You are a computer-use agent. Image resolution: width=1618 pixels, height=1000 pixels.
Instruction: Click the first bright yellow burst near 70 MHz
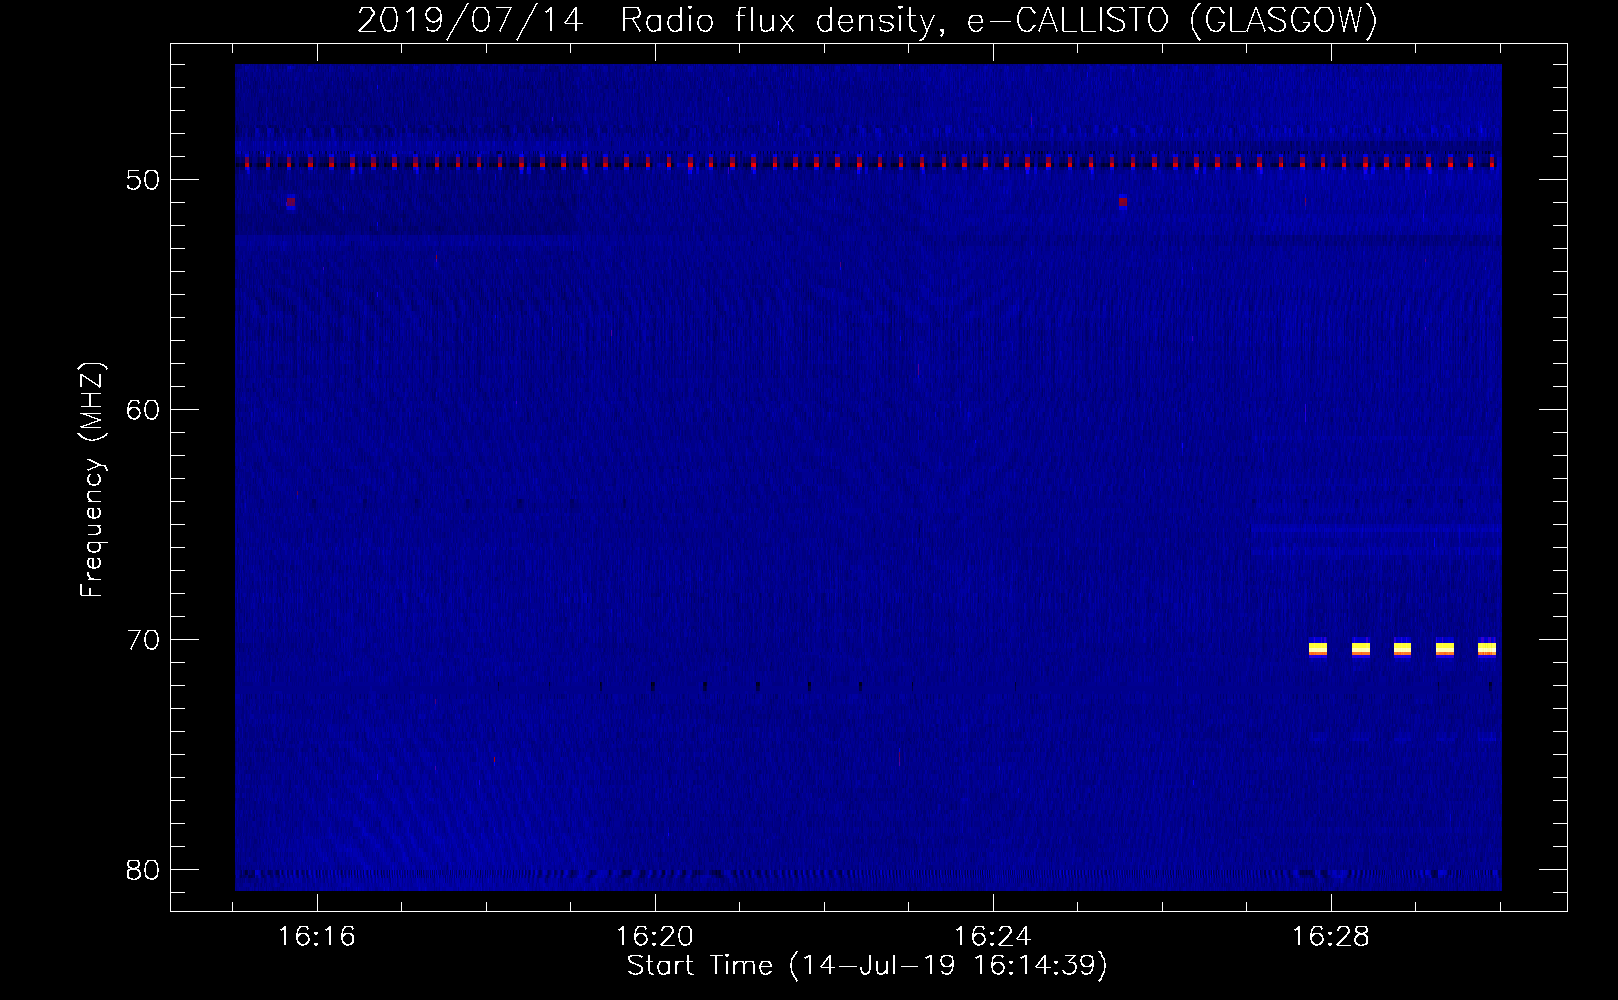tap(1318, 649)
